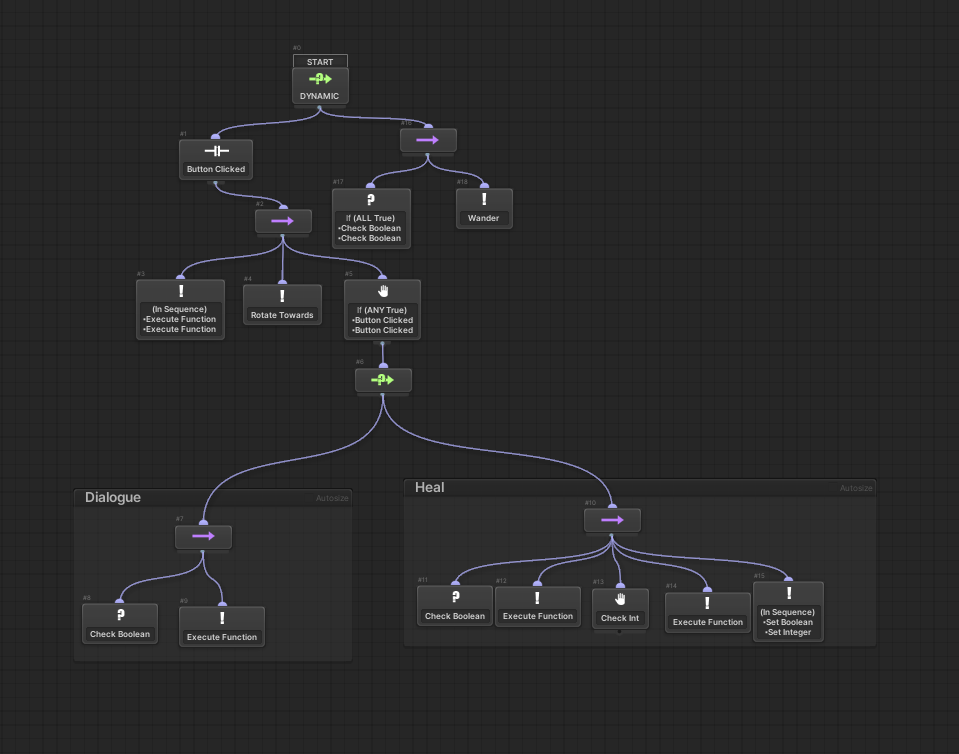This screenshot has width=959, height=754.
Task: Click the exclamation icon on the Set Boolean node
Action: [x=789, y=593]
